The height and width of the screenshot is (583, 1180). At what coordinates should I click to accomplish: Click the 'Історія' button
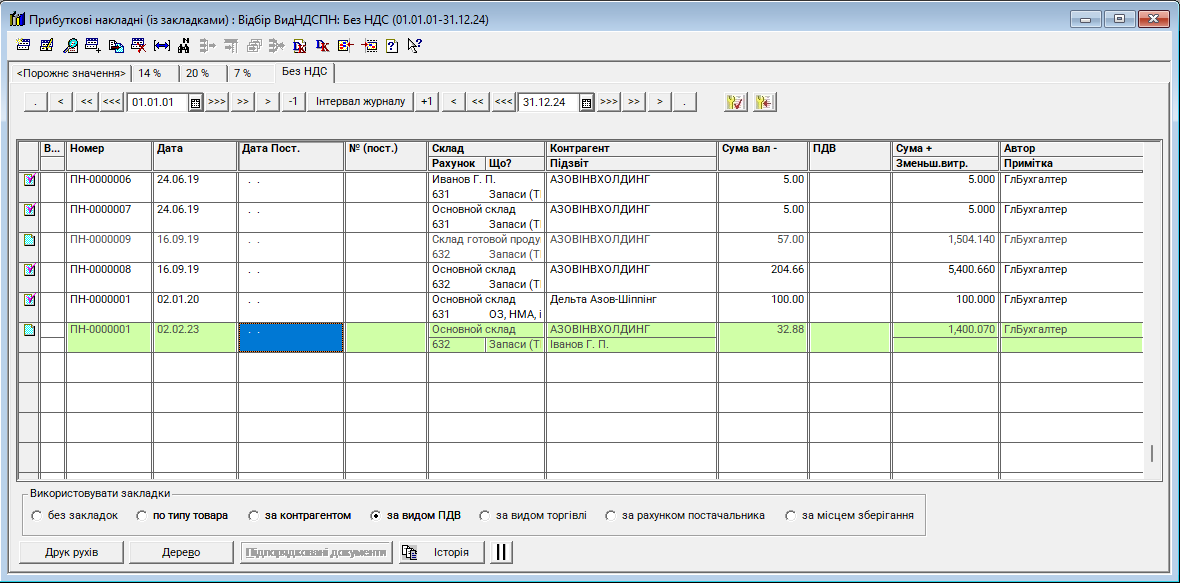(x=441, y=552)
